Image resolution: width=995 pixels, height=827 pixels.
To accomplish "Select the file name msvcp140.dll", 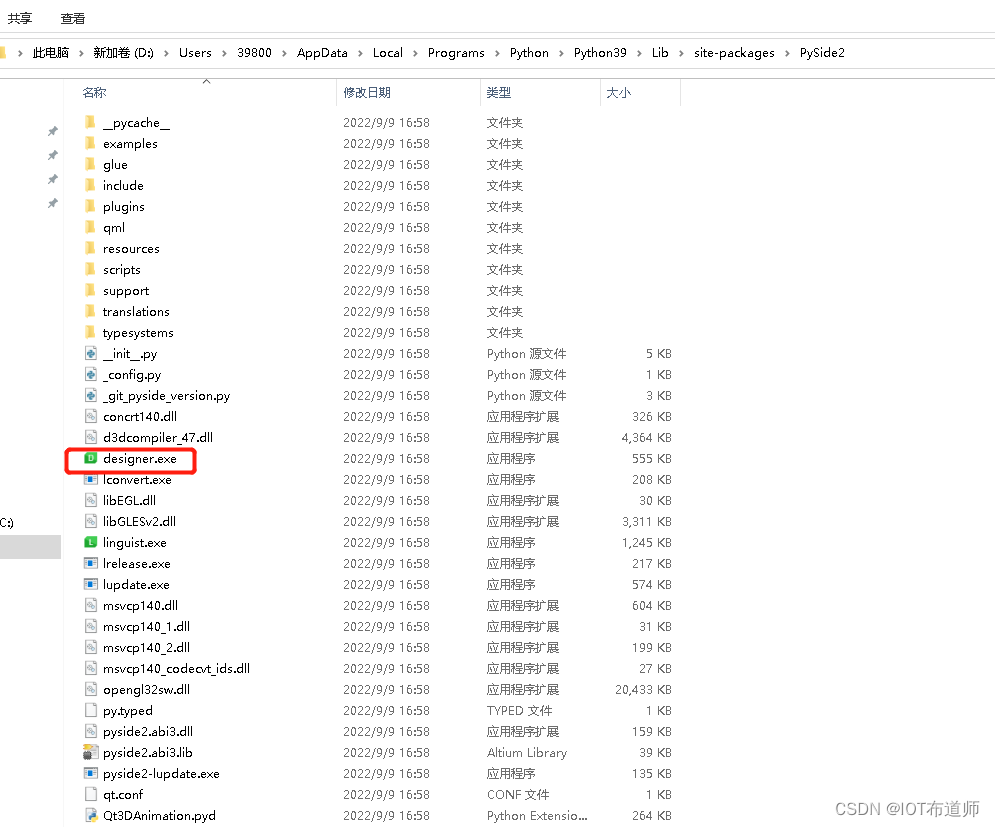I will coord(140,605).
